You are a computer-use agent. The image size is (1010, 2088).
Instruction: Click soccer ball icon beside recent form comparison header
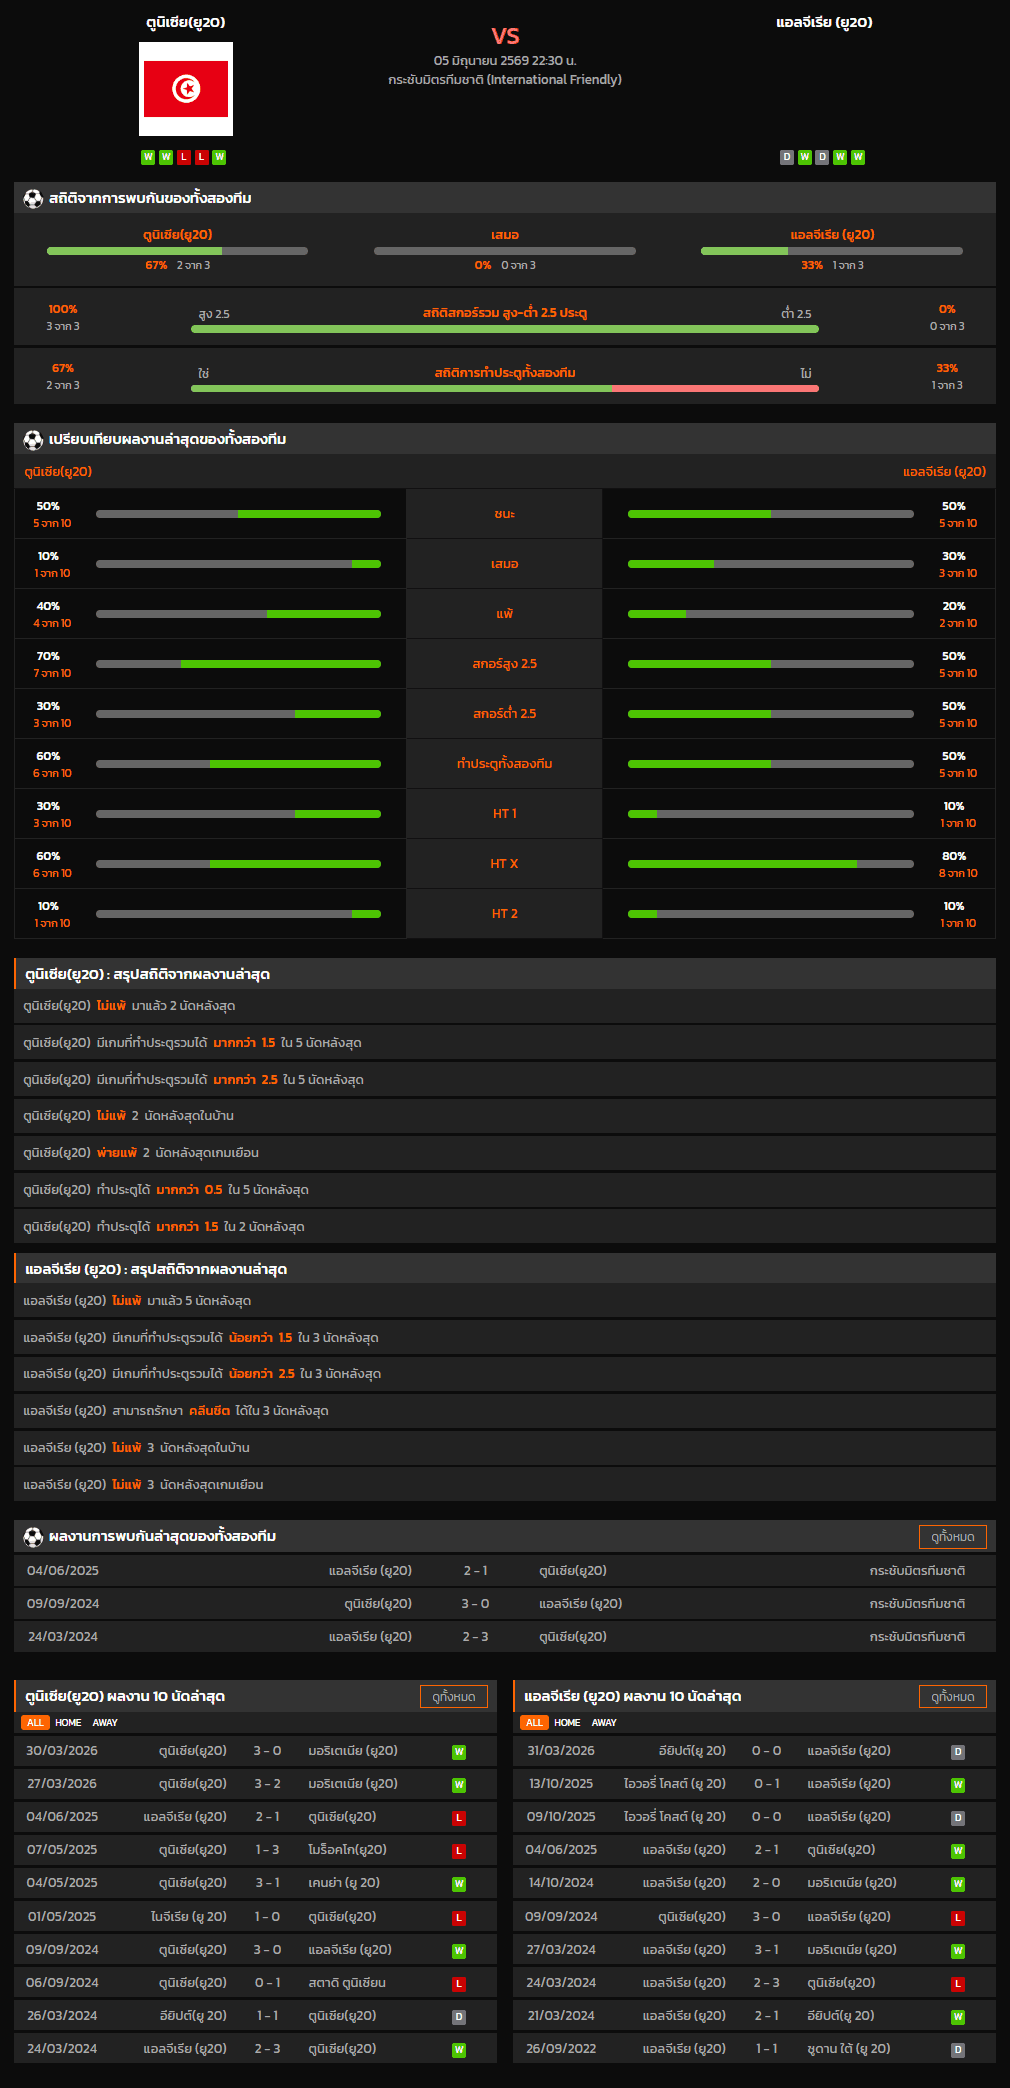pos(33,439)
